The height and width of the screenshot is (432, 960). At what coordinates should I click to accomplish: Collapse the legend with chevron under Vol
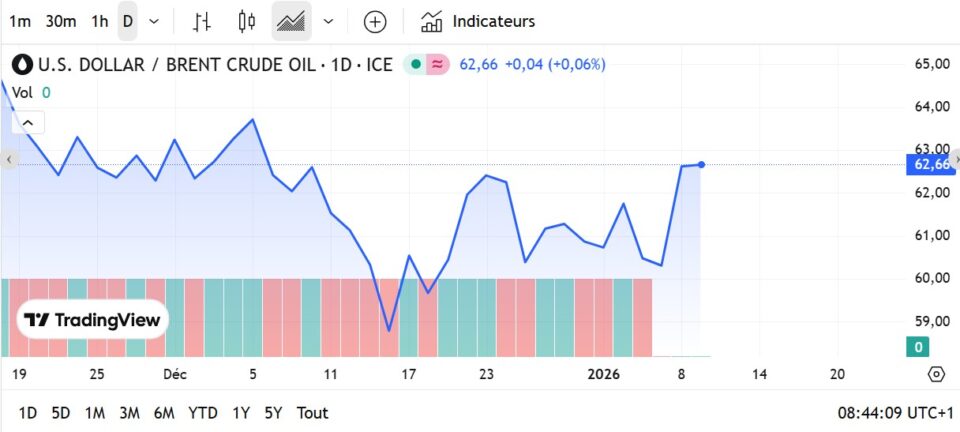28,123
